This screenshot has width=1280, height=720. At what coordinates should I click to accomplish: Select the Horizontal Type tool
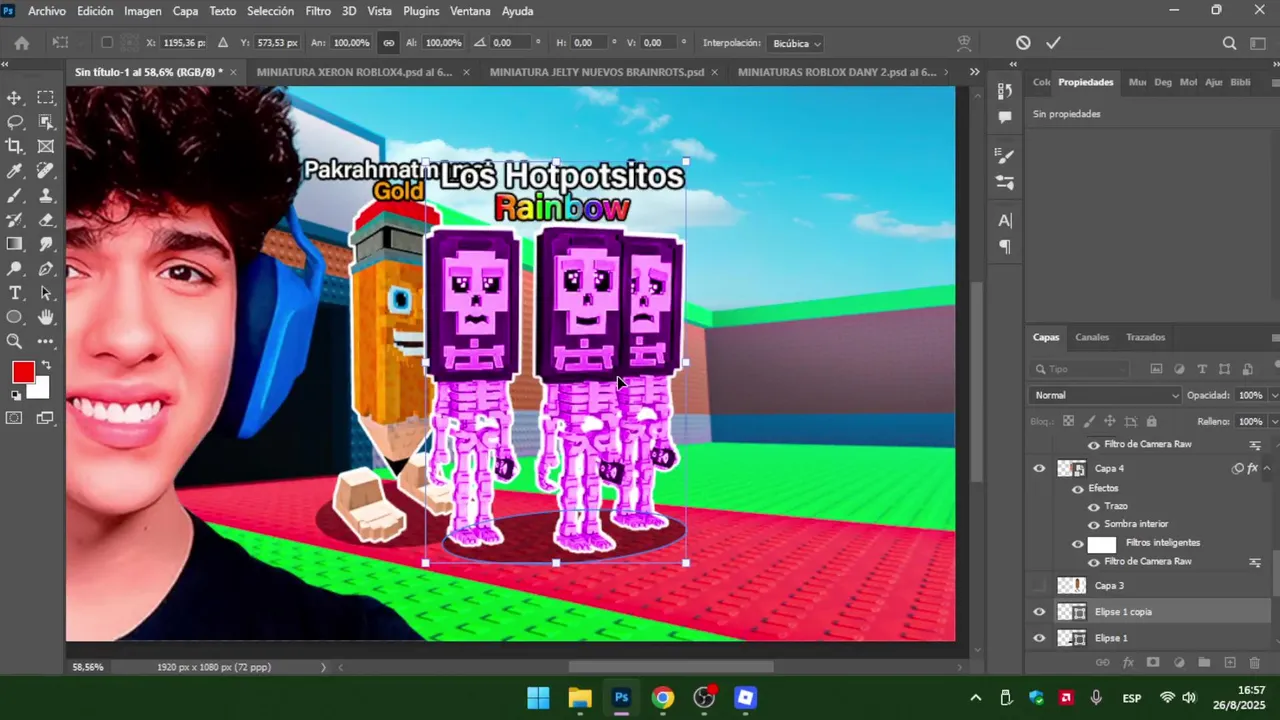pos(15,293)
